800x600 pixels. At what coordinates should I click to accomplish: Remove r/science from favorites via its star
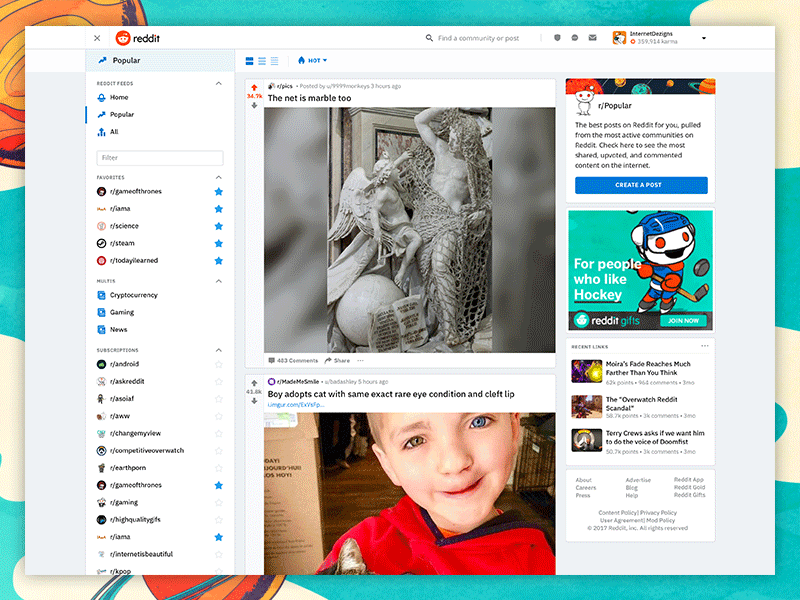[x=218, y=226]
